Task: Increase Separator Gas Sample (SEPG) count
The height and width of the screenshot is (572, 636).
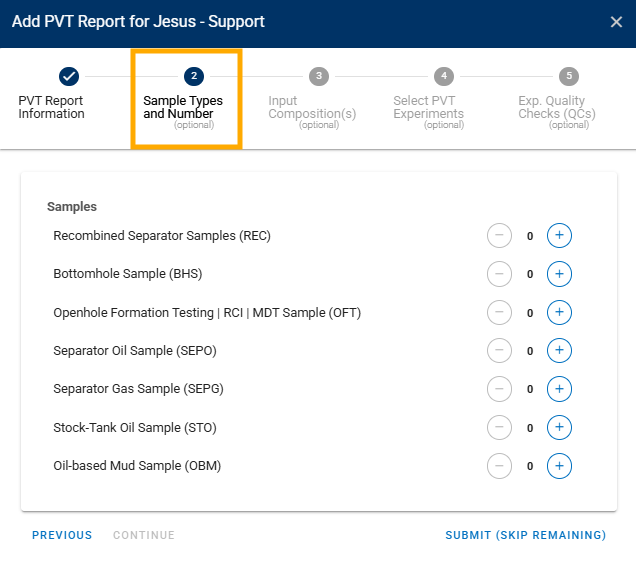Action: tap(559, 389)
